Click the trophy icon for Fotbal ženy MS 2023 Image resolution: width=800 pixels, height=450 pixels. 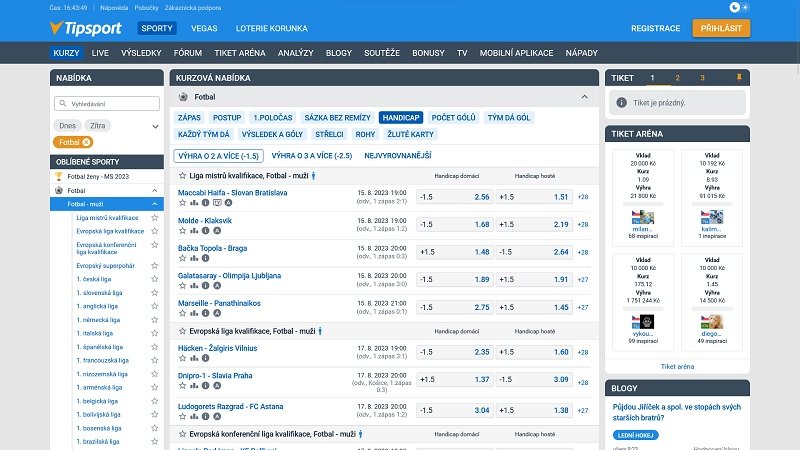tap(59, 177)
